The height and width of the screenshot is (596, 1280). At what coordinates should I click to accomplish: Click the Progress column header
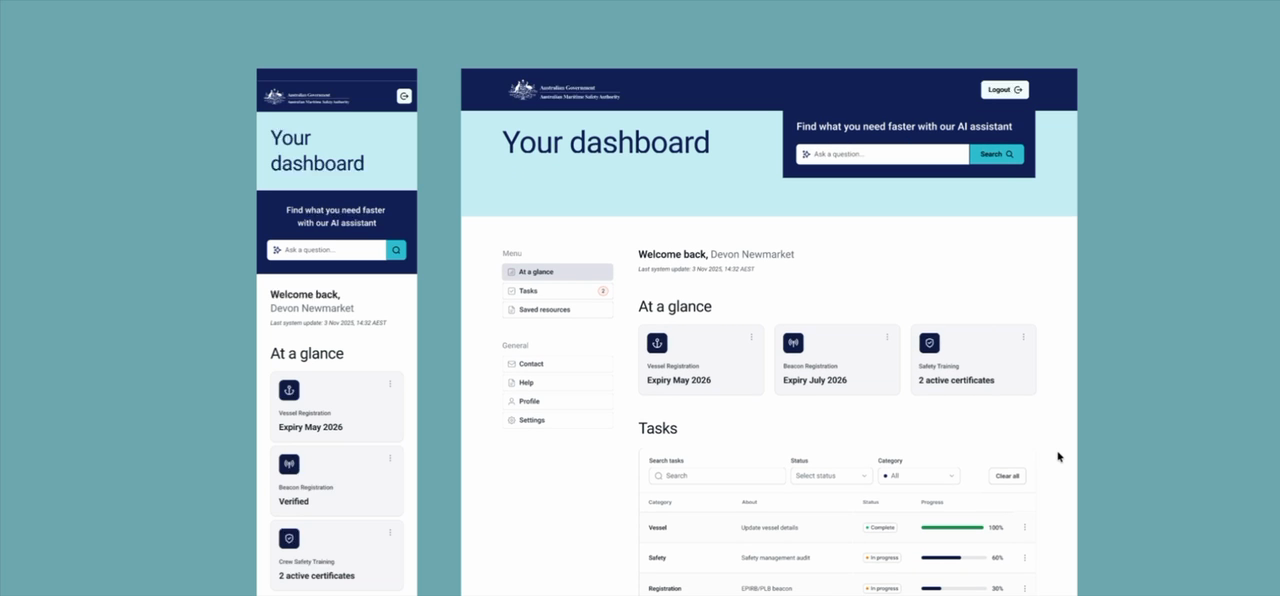click(x=932, y=502)
